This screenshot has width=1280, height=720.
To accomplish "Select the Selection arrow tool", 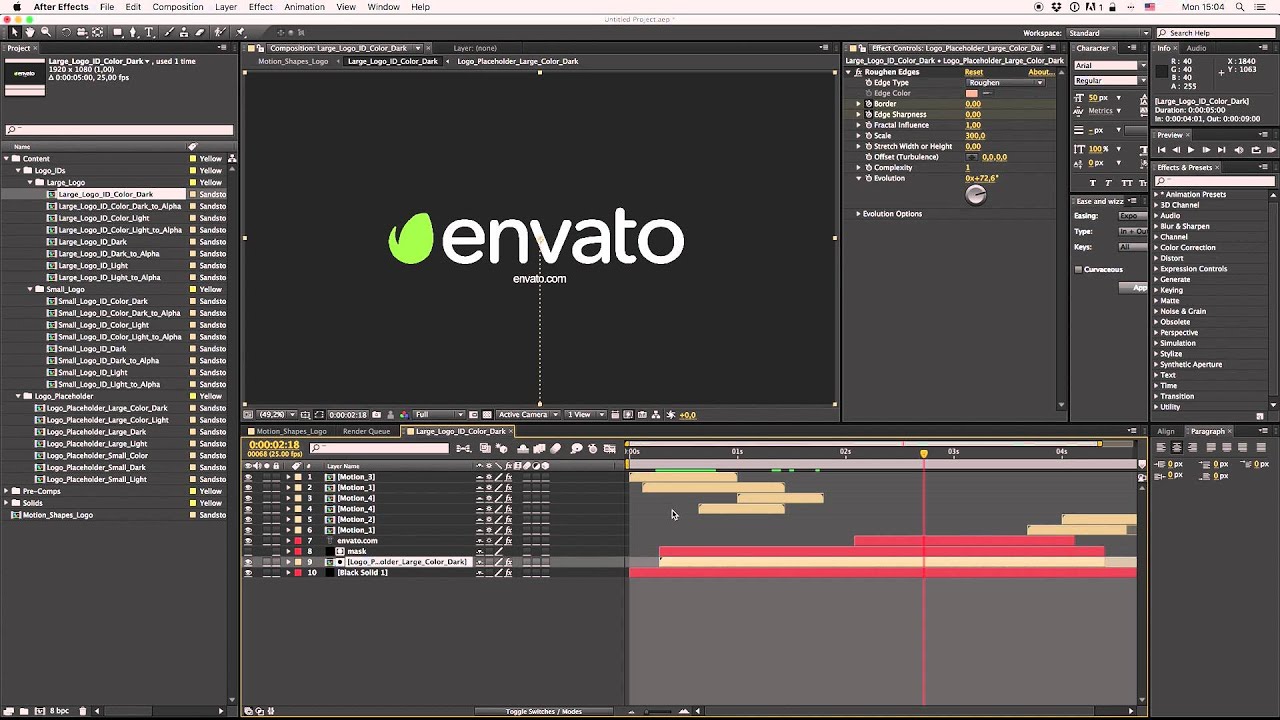I will [15, 32].
